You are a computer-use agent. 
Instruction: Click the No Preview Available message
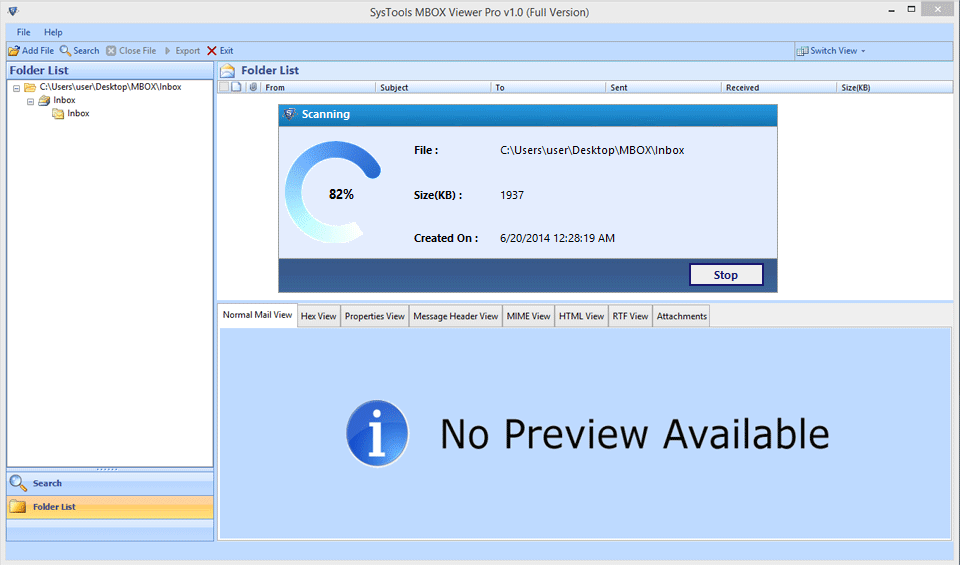(x=635, y=434)
